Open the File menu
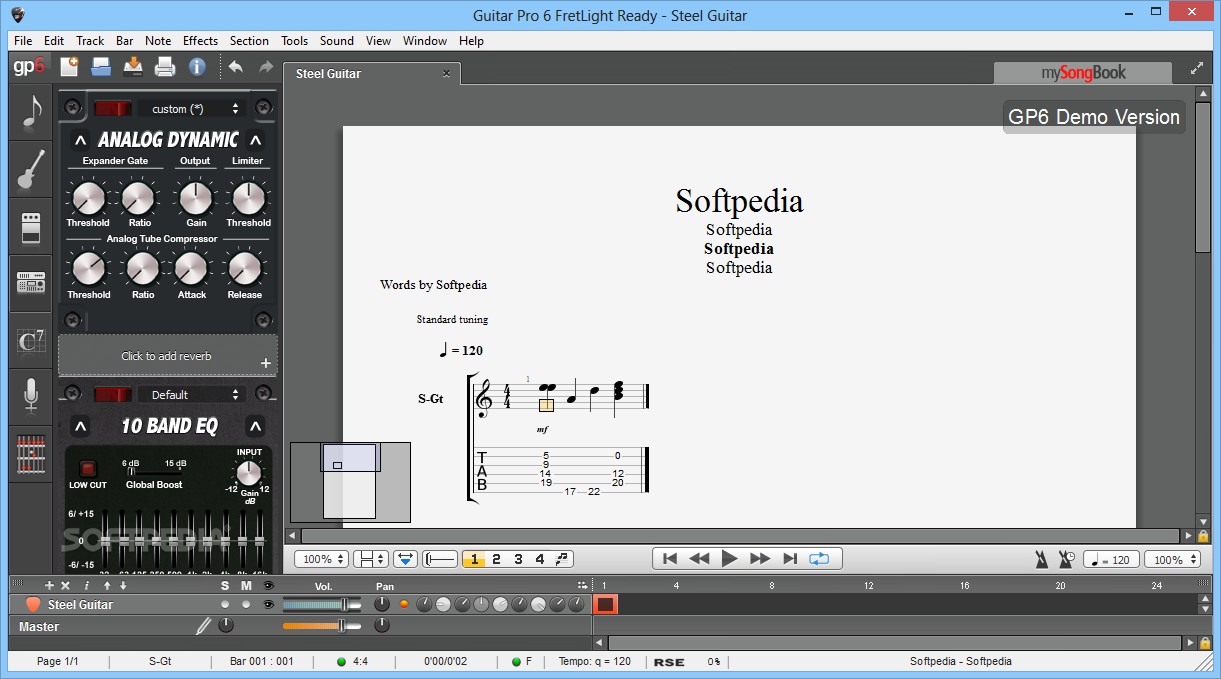The width and height of the screenshot is (1221, 679). 23,41
